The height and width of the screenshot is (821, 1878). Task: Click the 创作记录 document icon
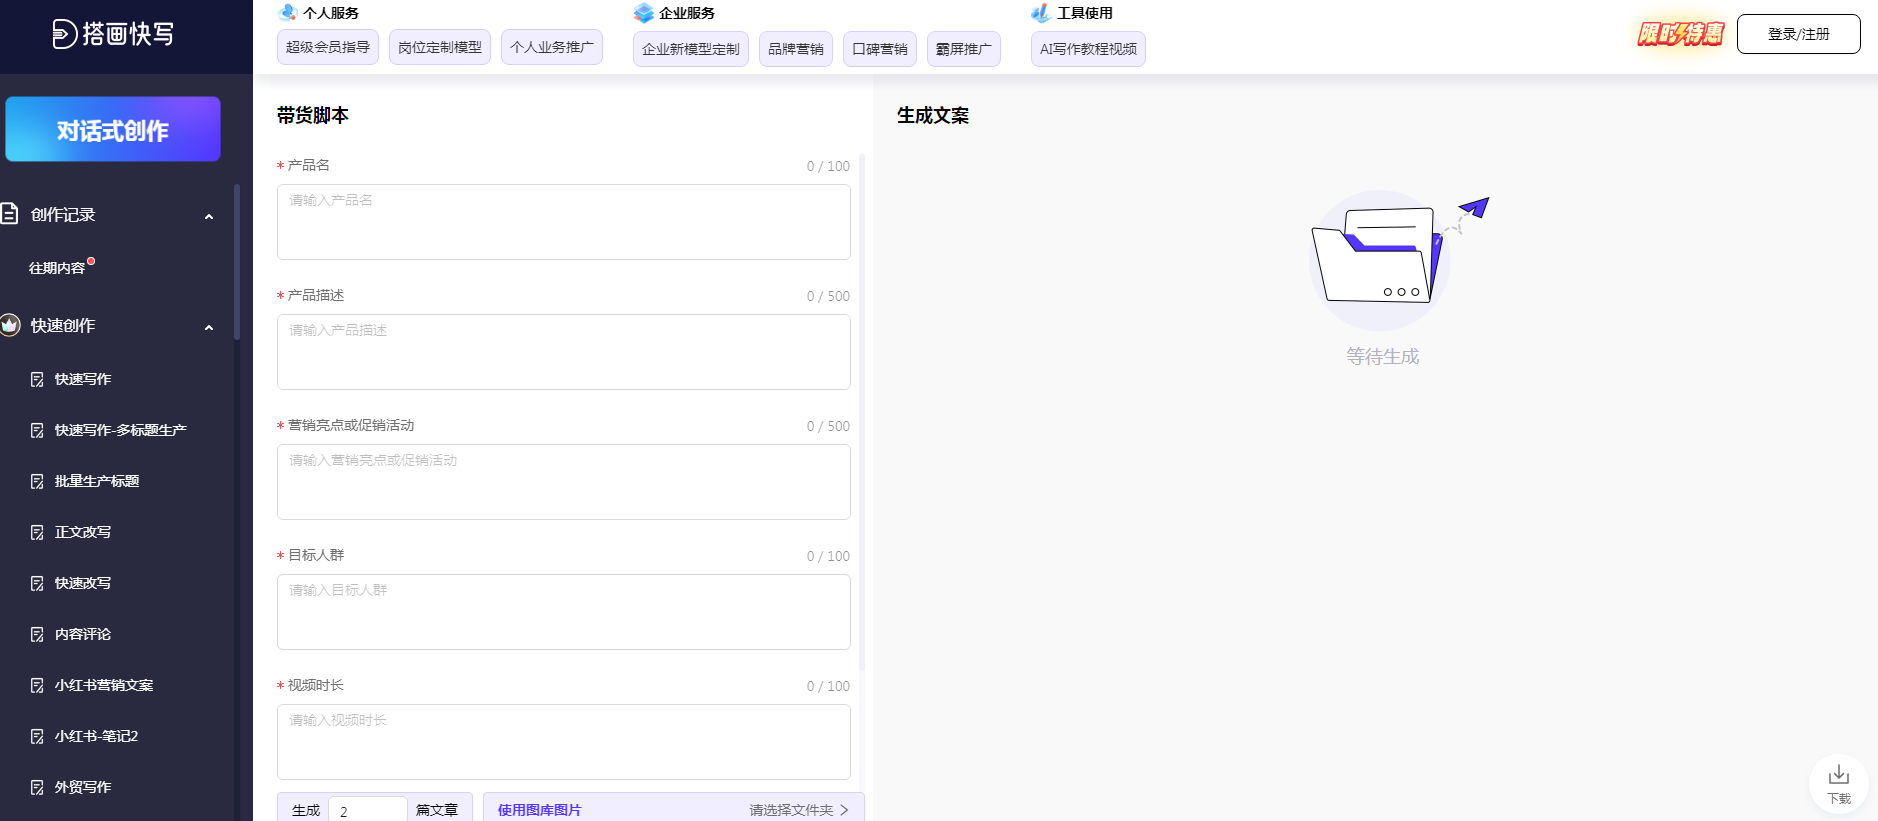pos(10,214)
